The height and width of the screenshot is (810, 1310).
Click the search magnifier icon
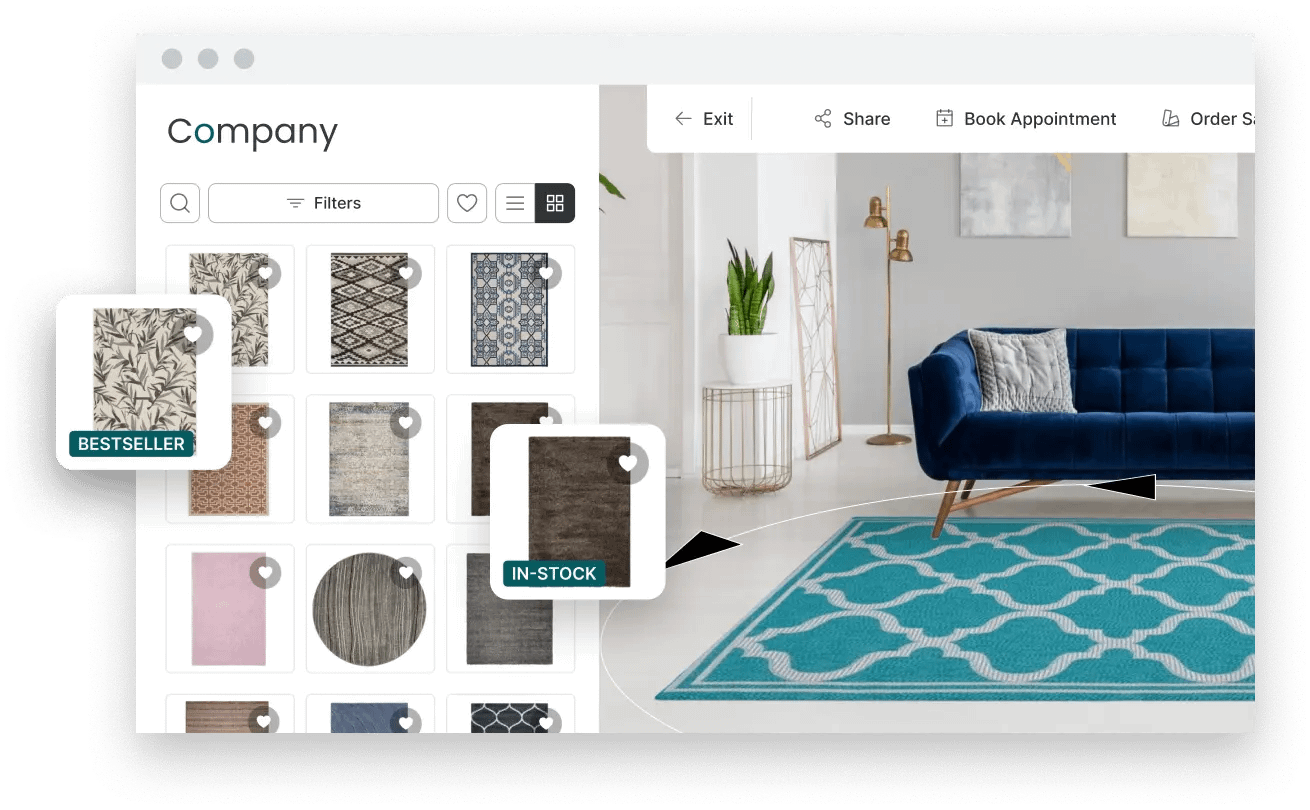pos(180,203)
